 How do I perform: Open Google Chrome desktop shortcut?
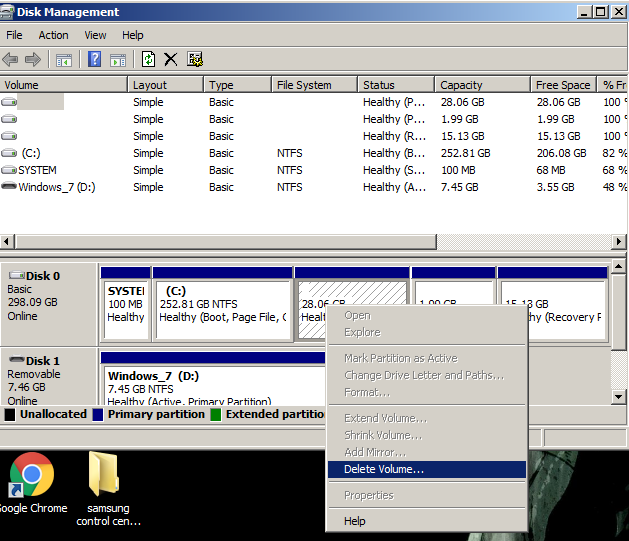tap(32, 483)
